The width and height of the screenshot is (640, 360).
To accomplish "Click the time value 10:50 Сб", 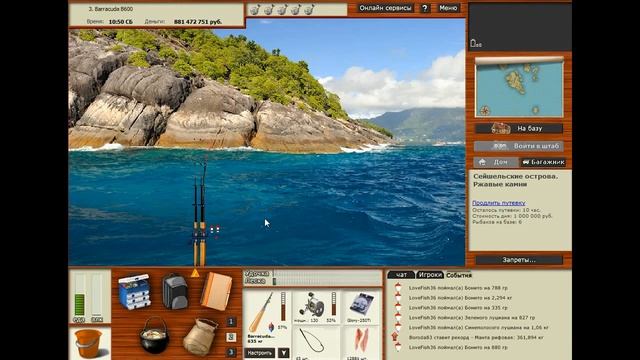I will [120, 22].
